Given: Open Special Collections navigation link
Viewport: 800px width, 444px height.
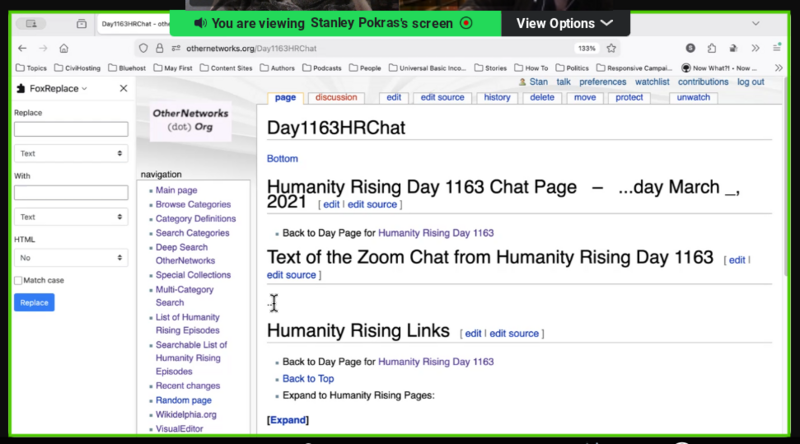Looking at the screenshot, I should tap(193, 275).
